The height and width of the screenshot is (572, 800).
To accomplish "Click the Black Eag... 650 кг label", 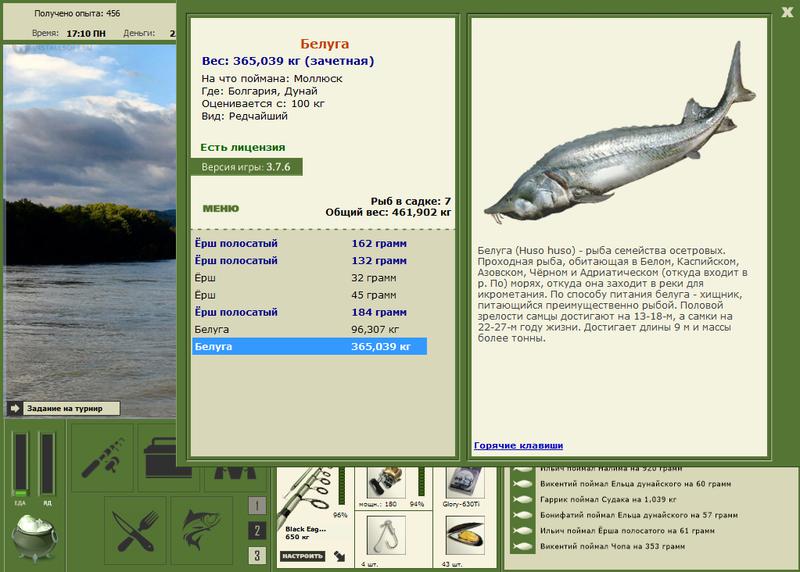I will [305, 533].
